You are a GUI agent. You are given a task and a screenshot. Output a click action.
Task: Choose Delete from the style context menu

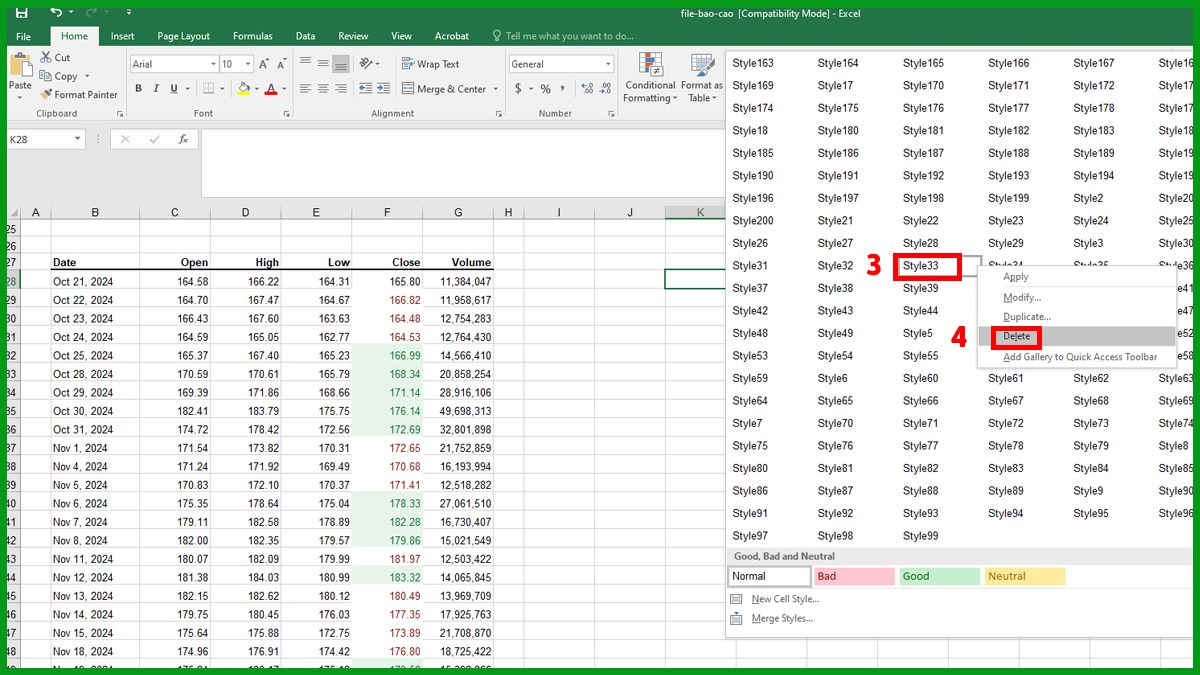click(x=1015, y=337)
